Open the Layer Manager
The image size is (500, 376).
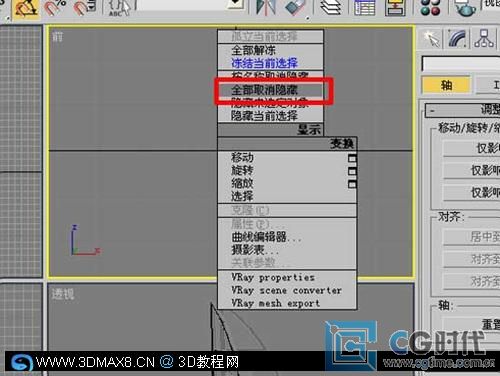pyautogui.click(x=331, y=8)
